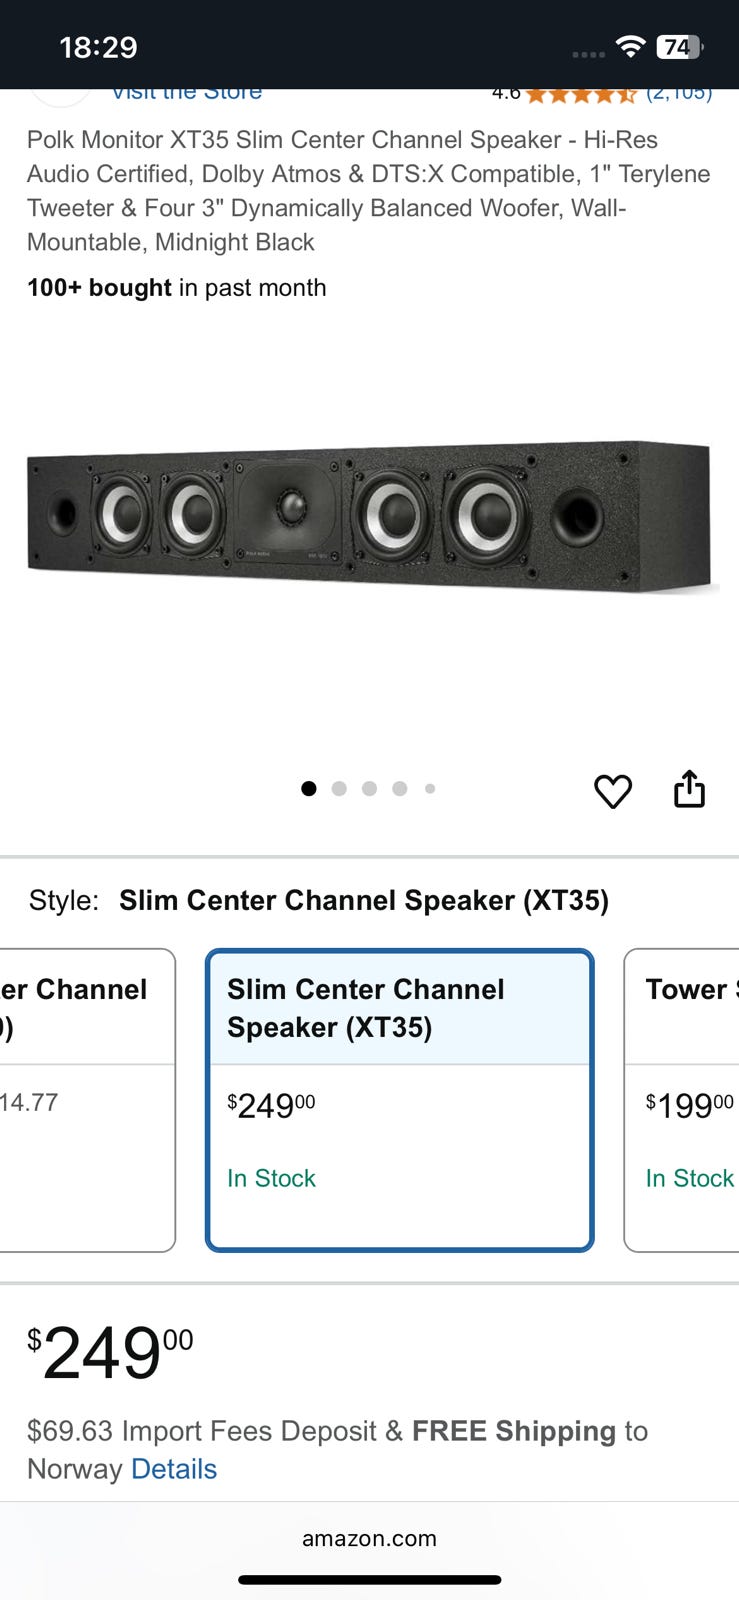Tap the home indicator bar

pos(369,1580)
